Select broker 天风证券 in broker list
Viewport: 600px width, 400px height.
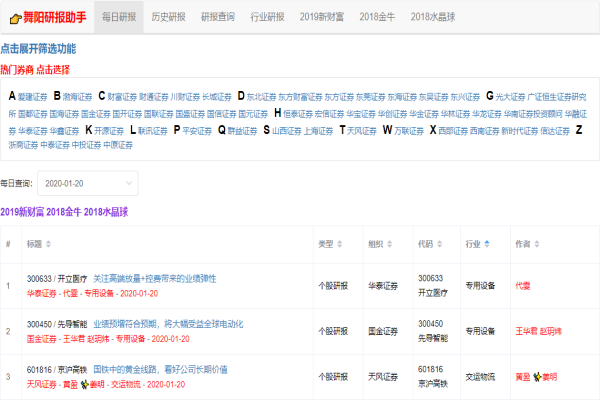362,131
